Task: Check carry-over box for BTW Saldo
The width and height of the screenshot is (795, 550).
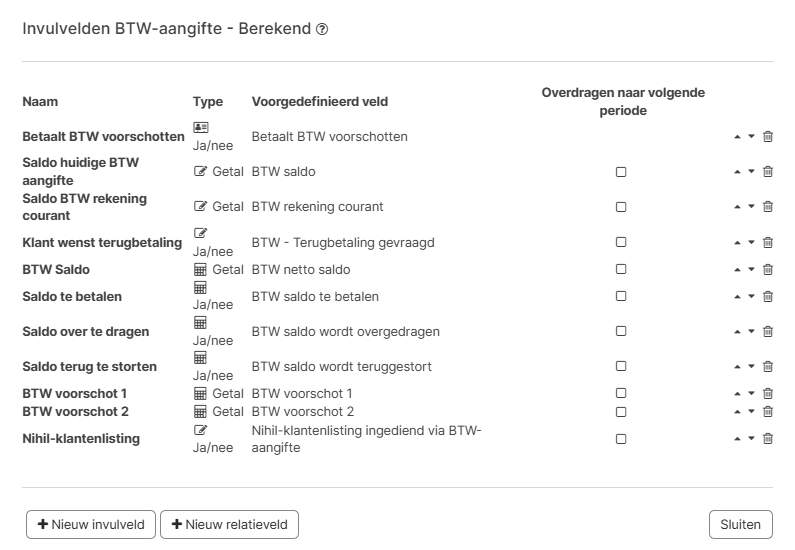Action: click(x=621, y=270)
